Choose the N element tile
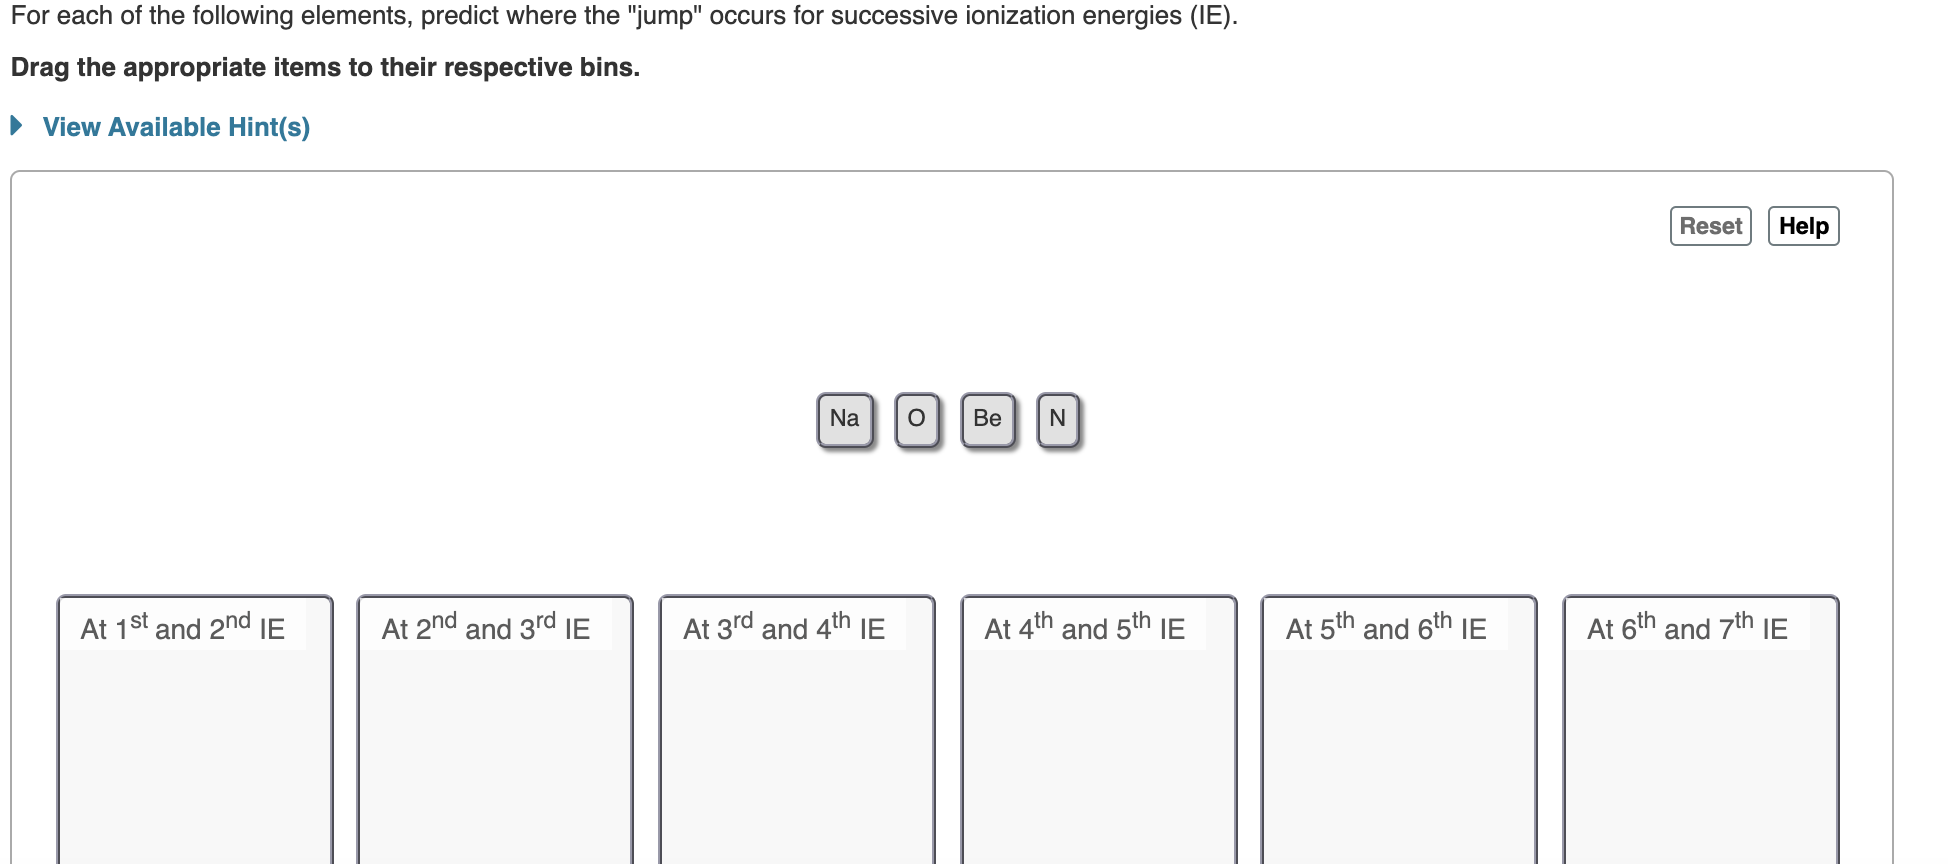Image resolution: width=1948 pixels, height=864 pixels. pyautogui.click(x=1058, y=419)
